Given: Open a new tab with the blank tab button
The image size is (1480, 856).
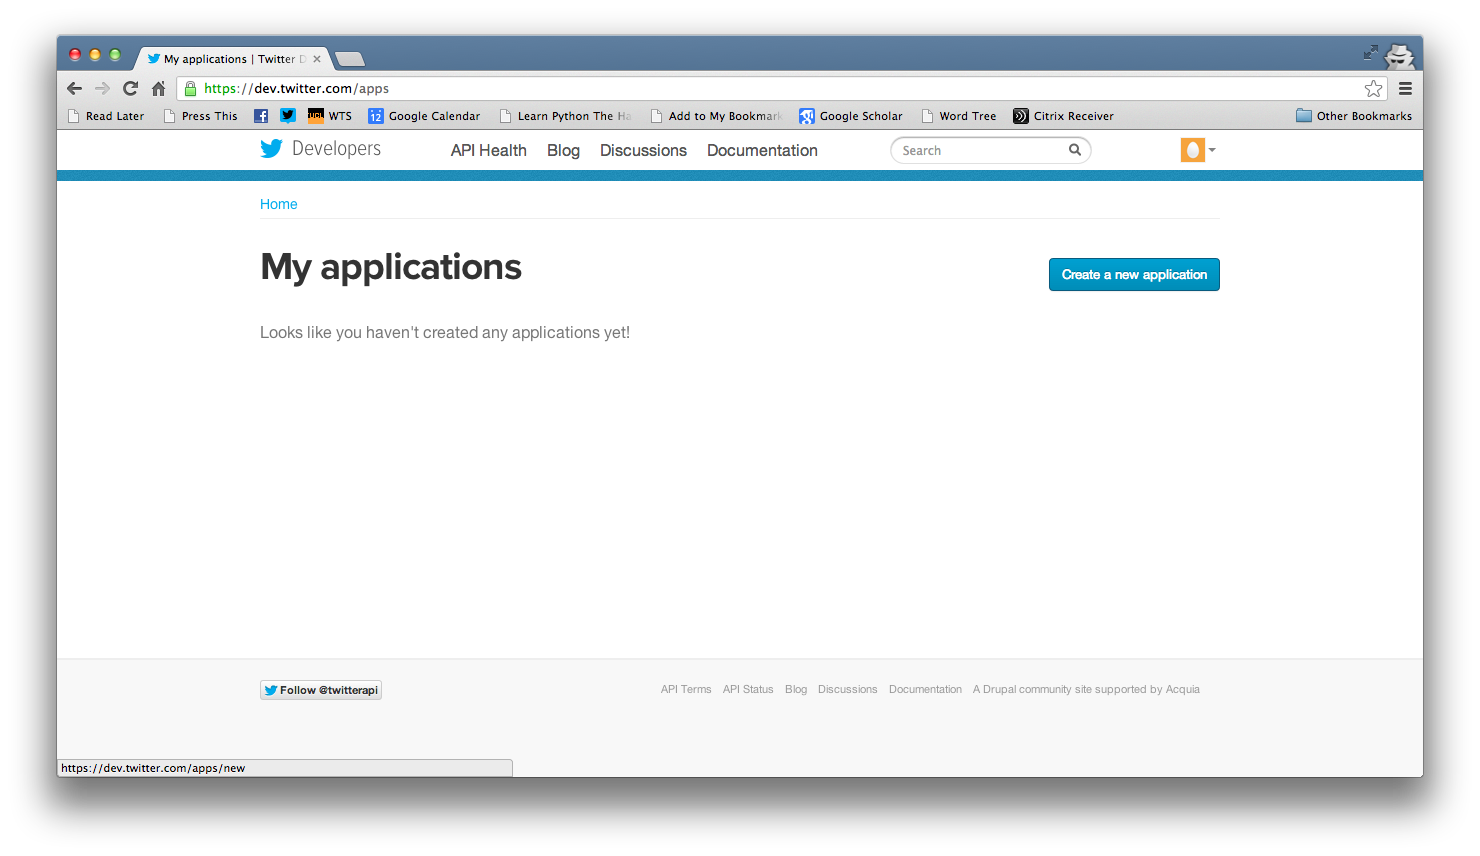Looking at the screenshot, I should [x=349, y=59].
